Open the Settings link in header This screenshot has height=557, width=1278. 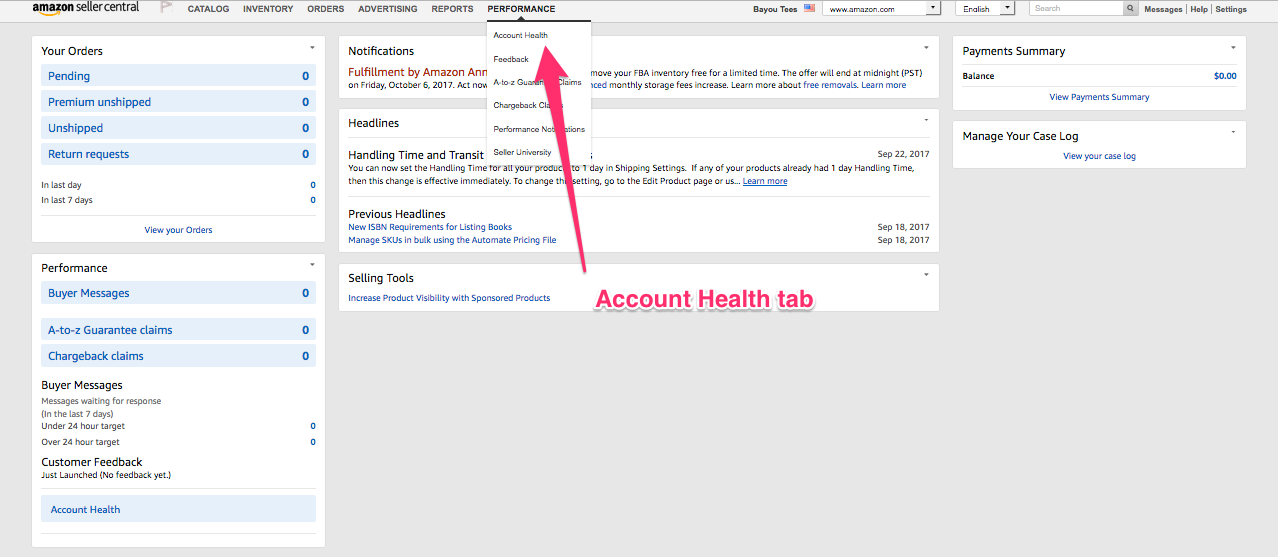[x=1231, y=9]
